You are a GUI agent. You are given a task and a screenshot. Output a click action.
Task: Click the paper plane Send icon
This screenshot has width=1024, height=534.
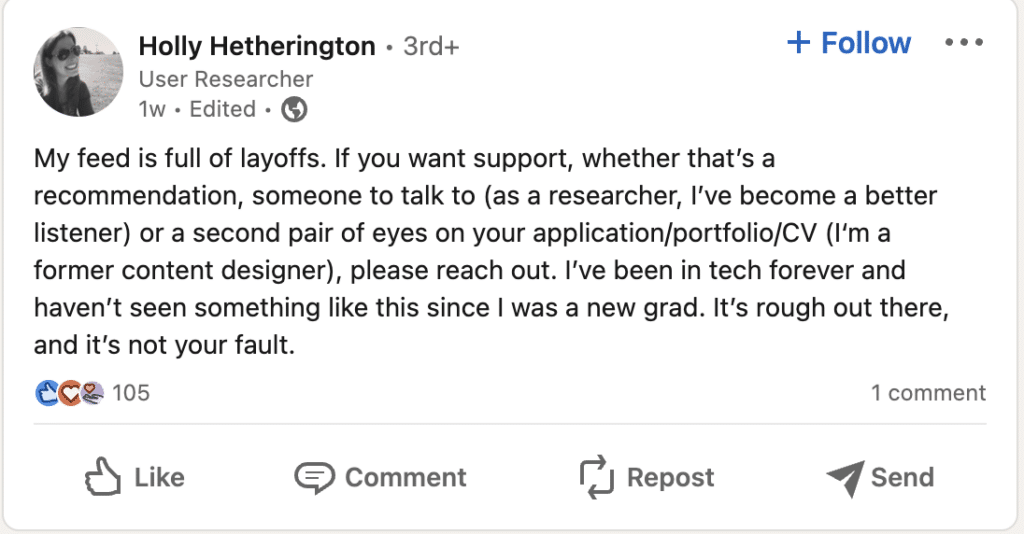pos(844,478)
